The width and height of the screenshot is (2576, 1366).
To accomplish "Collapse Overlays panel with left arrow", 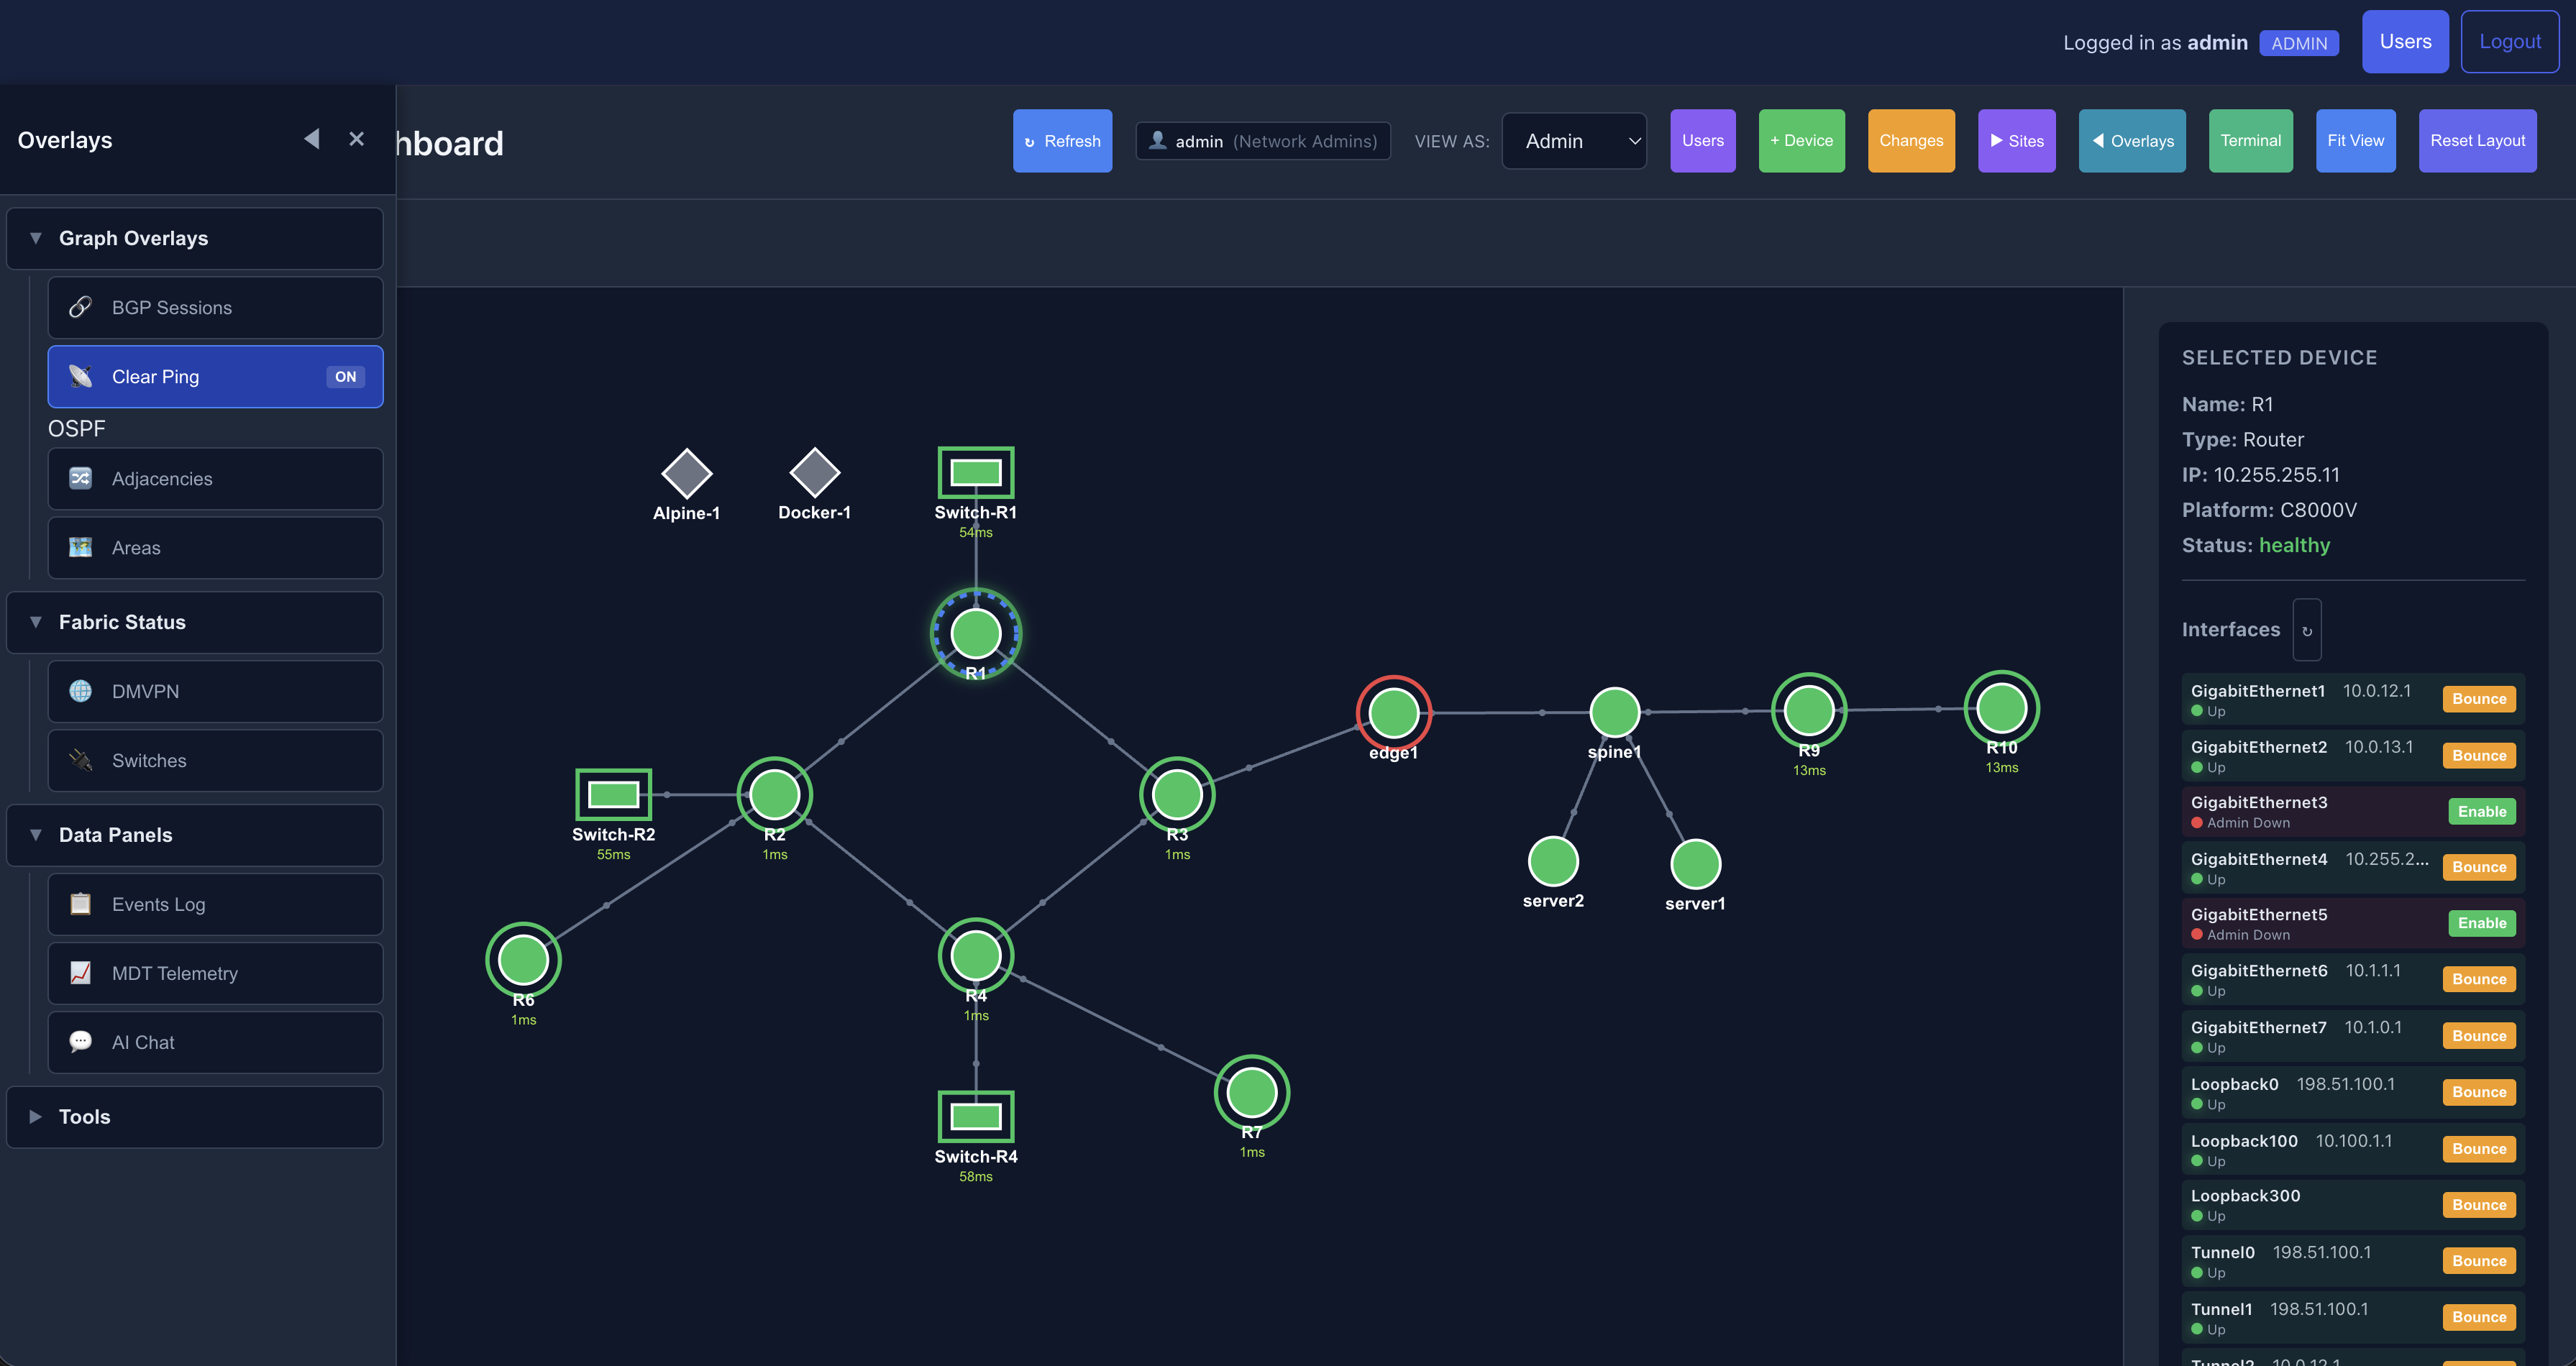I will pyautogui.click(x=312, y=139).
